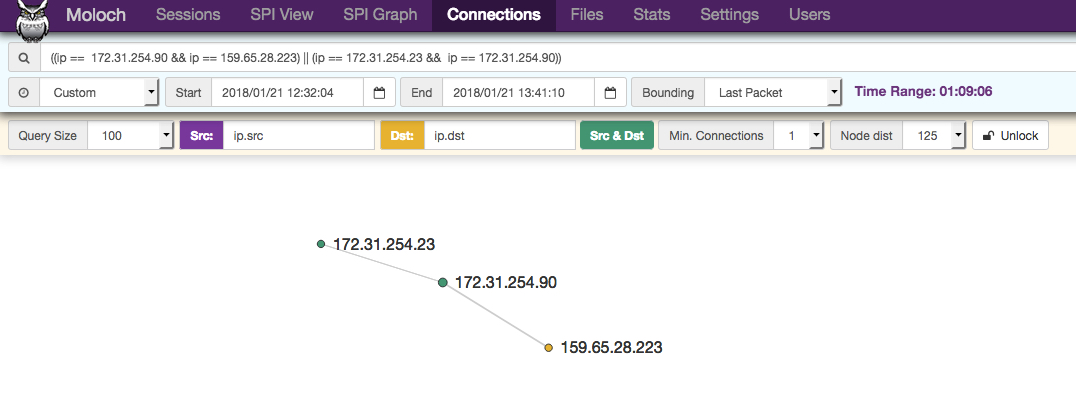Click the search expression input field
The image size is (1076, 413).
pyautogui.click(x=558, y=58)
